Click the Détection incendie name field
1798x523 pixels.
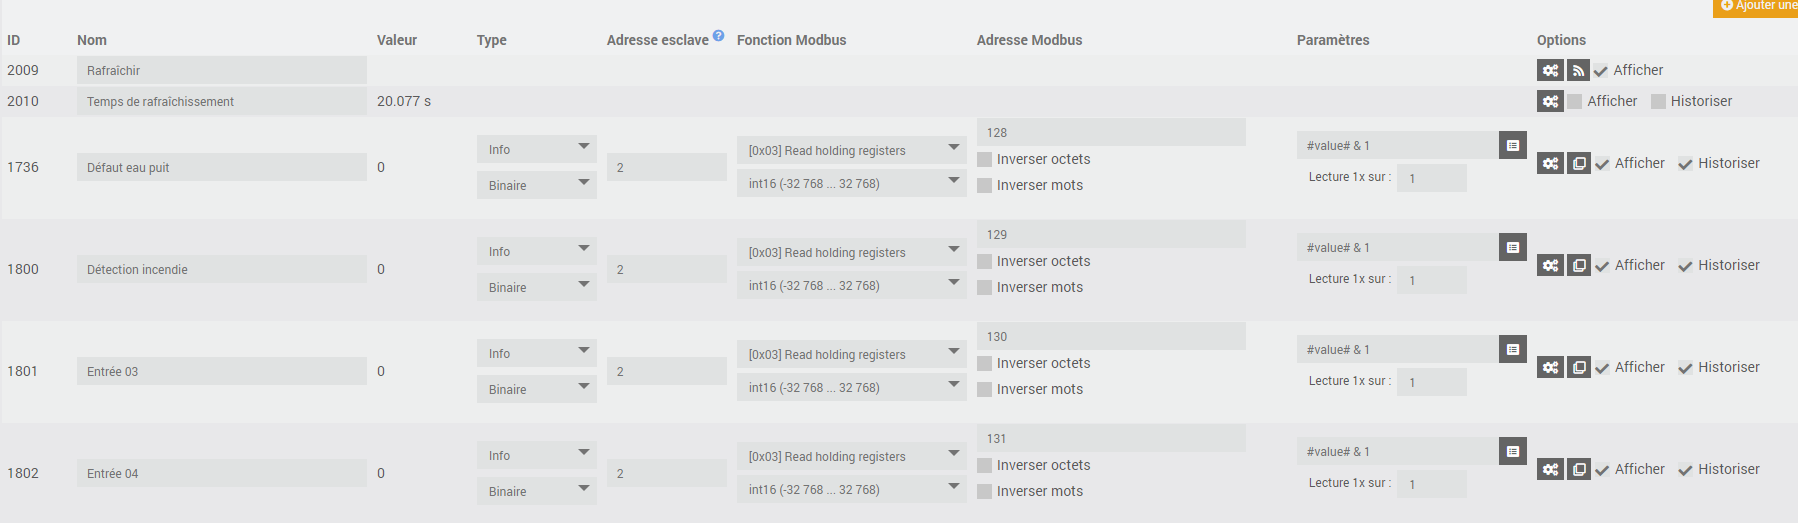click(221, 269)
